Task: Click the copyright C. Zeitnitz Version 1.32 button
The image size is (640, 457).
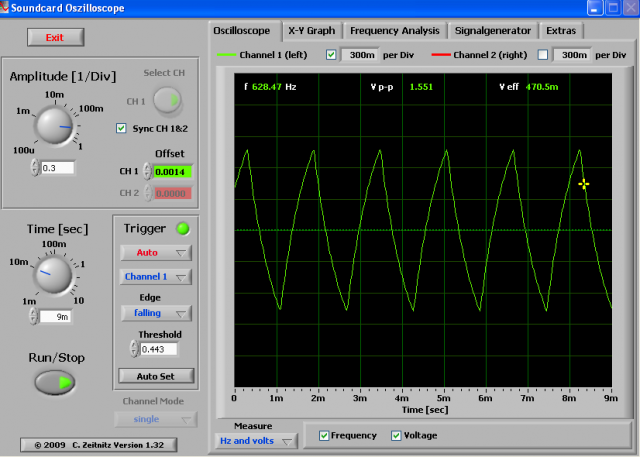Action: (98, 445)
